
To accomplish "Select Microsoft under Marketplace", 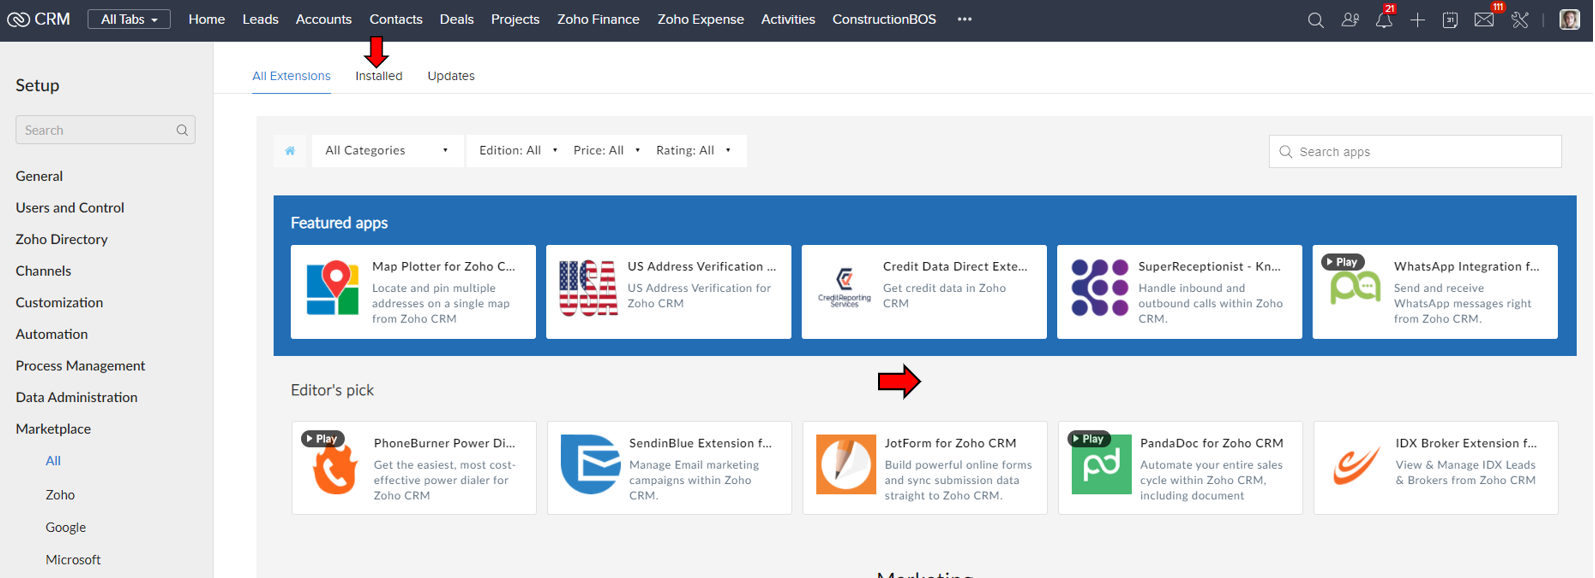I will coord(73,560).
